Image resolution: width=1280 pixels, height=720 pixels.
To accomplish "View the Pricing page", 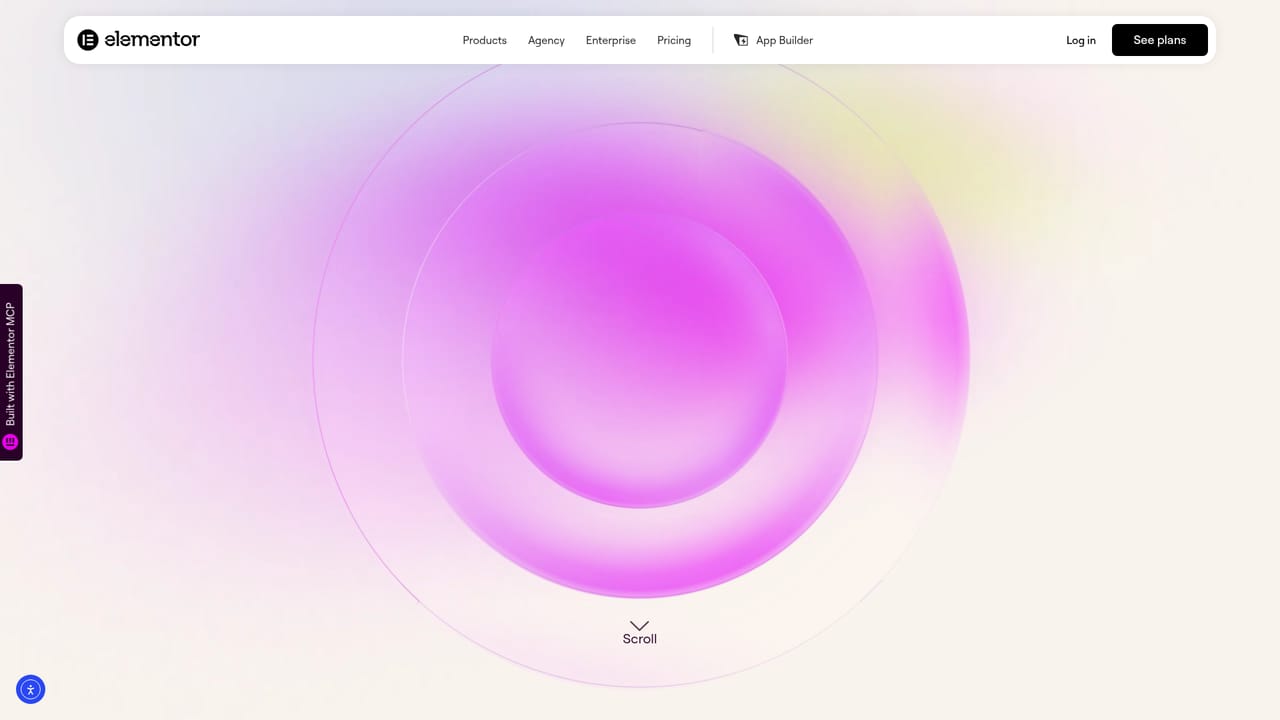I will pyautogui.click(x=674, y=40).
